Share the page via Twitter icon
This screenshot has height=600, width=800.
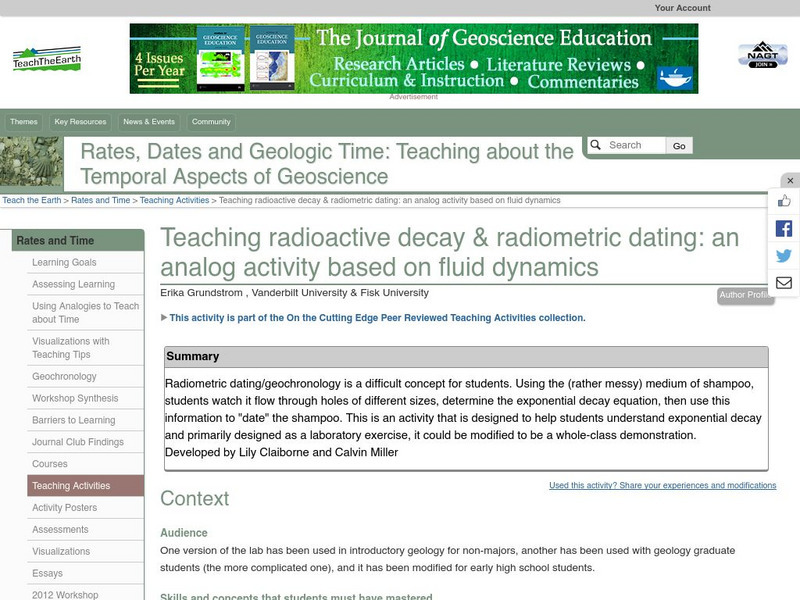point(784,255)
